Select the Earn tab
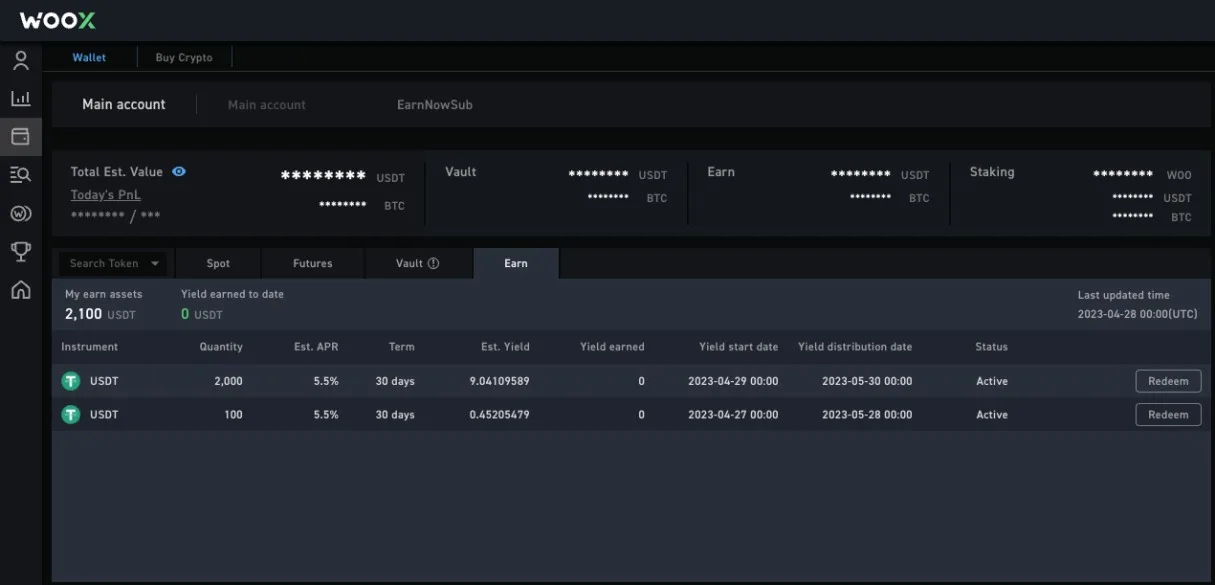 click(516, 264)
